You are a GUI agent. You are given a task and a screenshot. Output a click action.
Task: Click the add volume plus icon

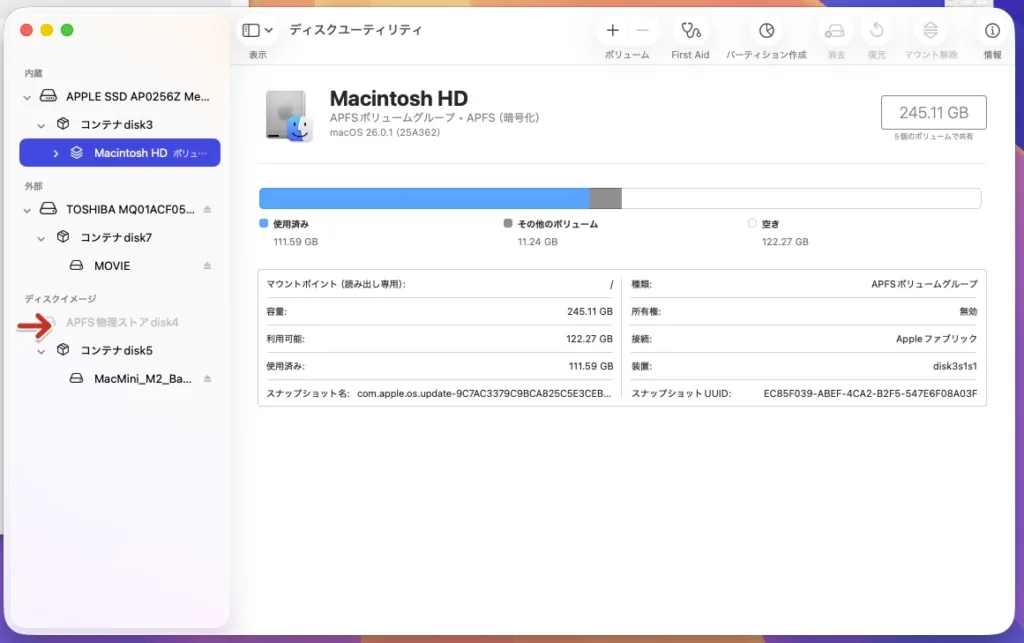tap(613, 31)
